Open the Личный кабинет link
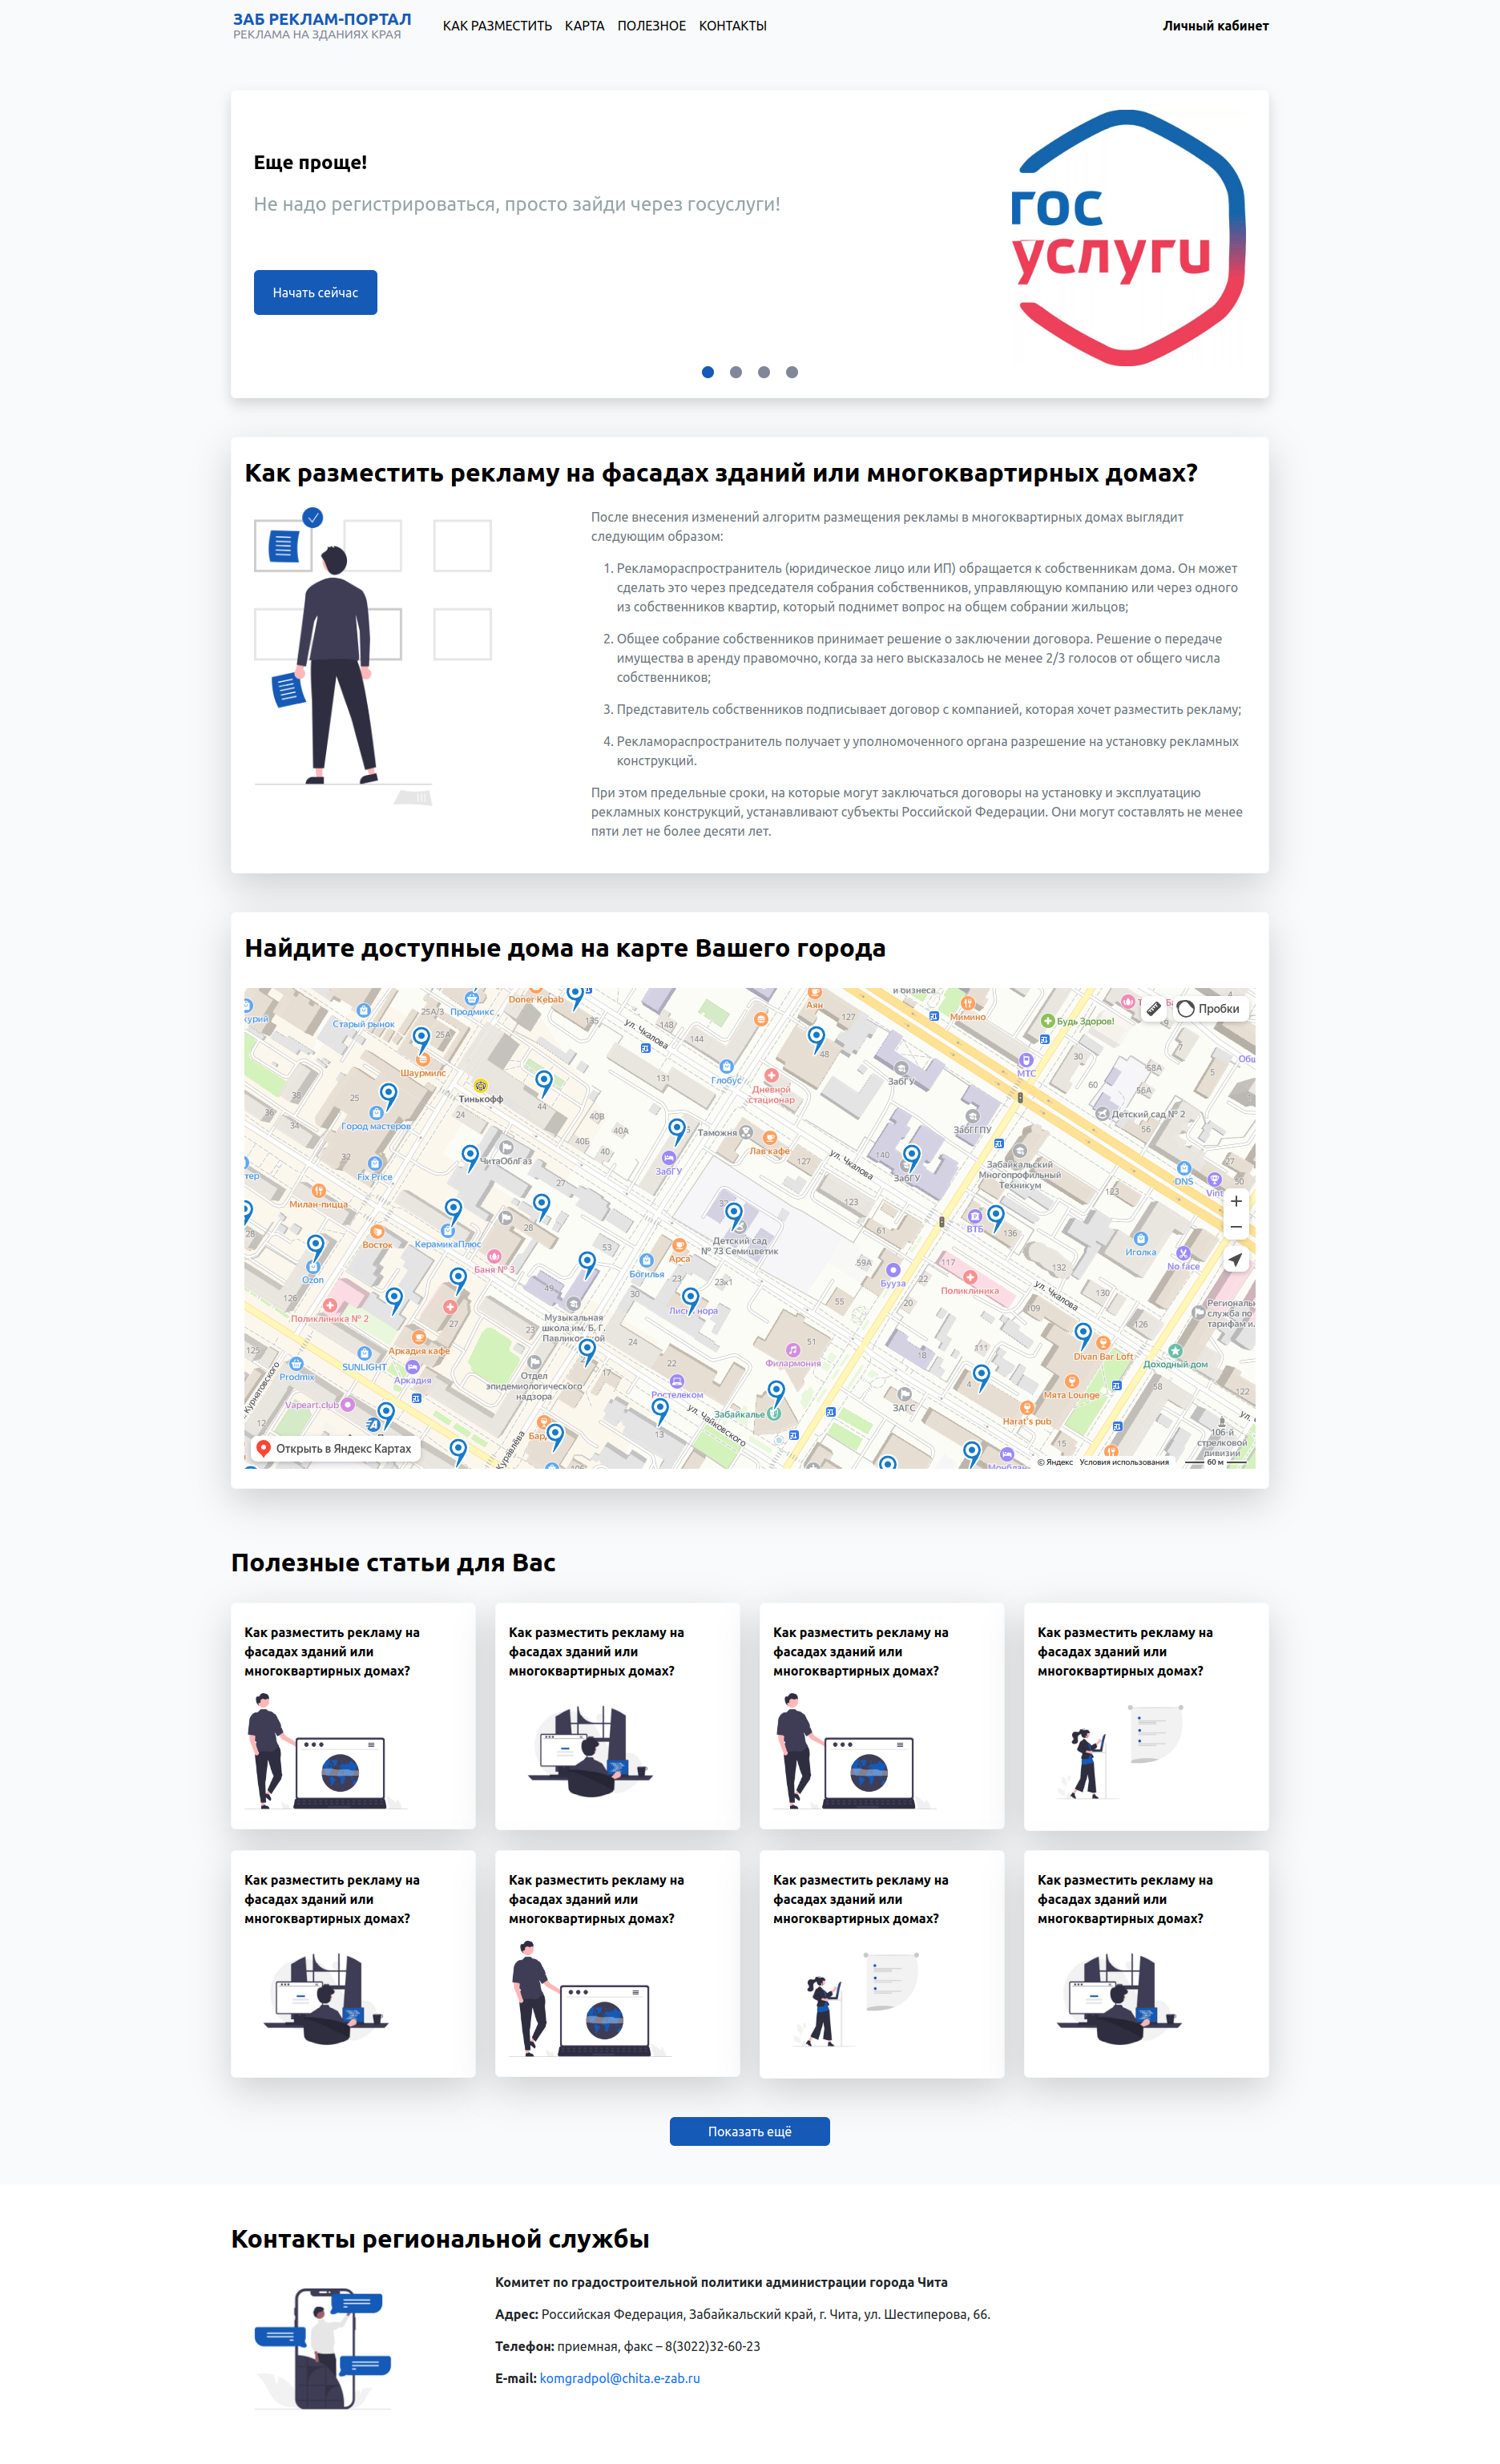The image size is (1500, 2464). coord(1215,26)
